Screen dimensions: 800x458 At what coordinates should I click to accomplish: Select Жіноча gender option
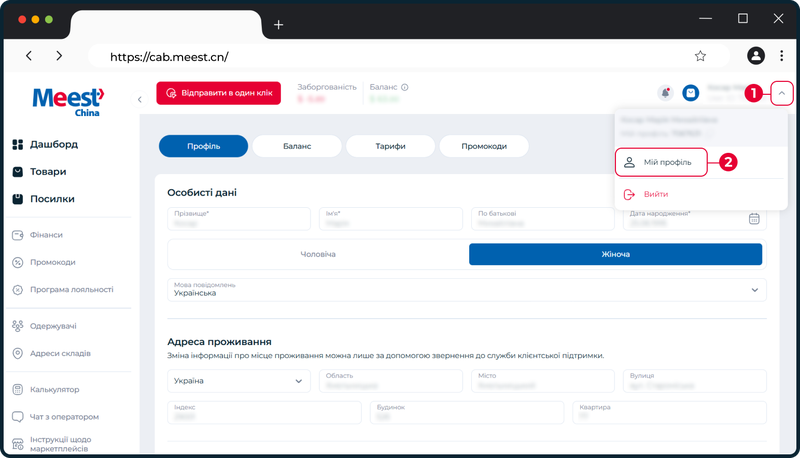click(x=615, y=254)
